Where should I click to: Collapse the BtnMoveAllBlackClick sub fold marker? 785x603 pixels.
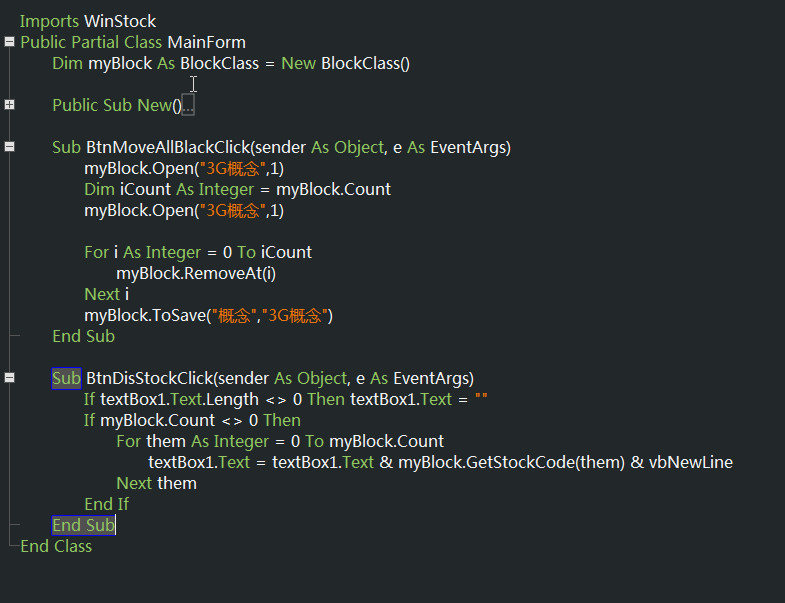coord(9,147)
